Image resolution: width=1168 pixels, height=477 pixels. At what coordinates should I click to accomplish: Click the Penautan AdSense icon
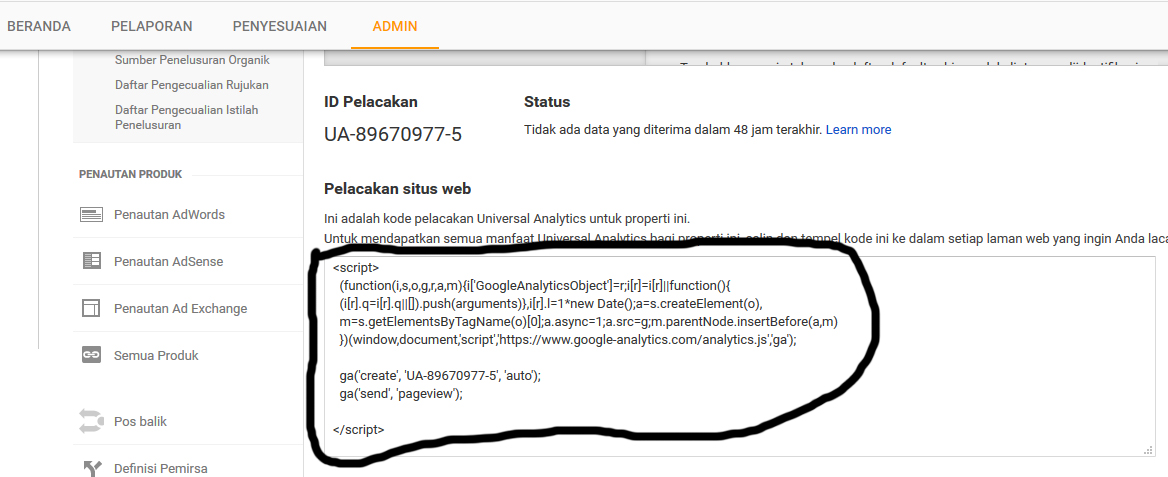(92, 262)
